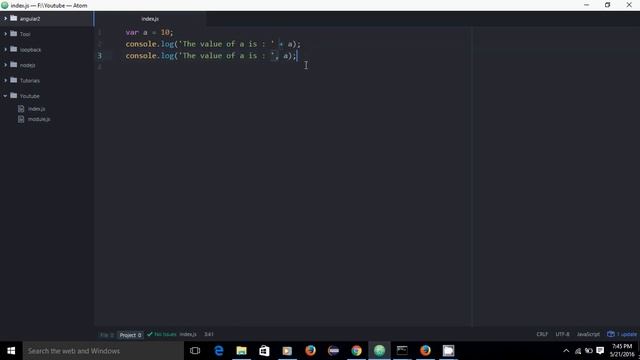Click the Tutorials folder icon
Image resolution: width=640 pixels, height=360 pixels.
pyautogui.click(x=14, y=80)
